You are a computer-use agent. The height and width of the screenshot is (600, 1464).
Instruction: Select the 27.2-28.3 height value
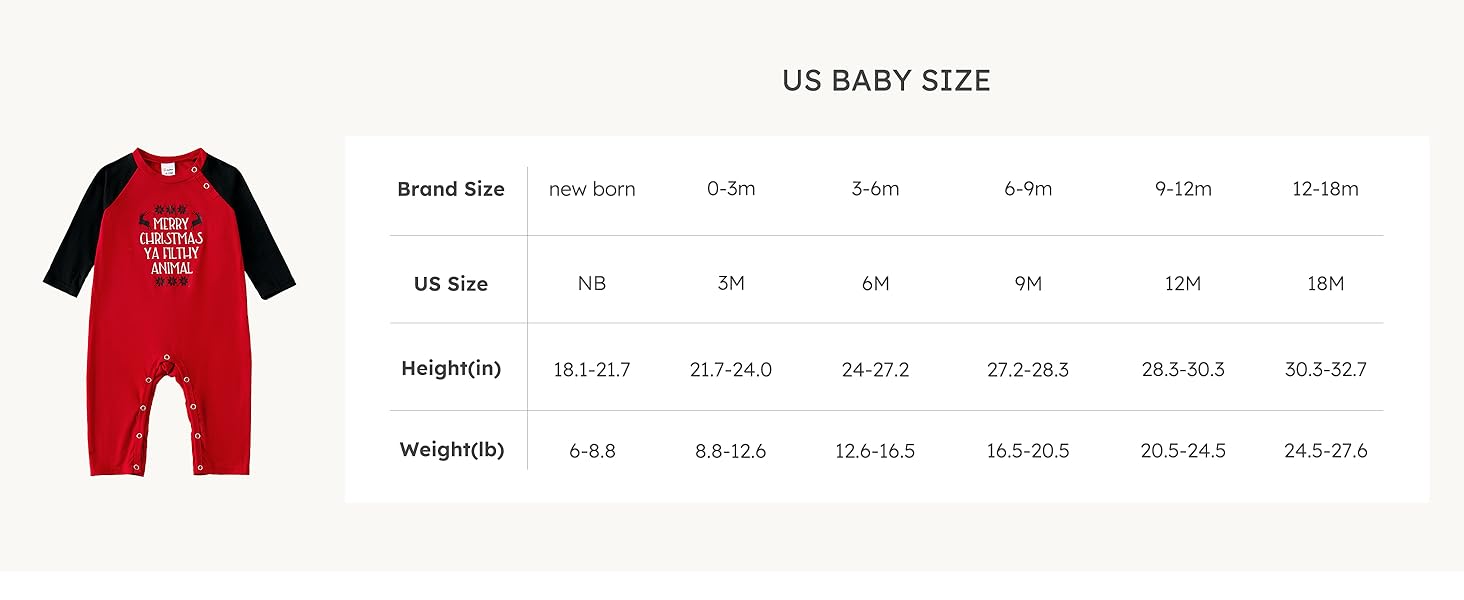[x=1028, y=370]
